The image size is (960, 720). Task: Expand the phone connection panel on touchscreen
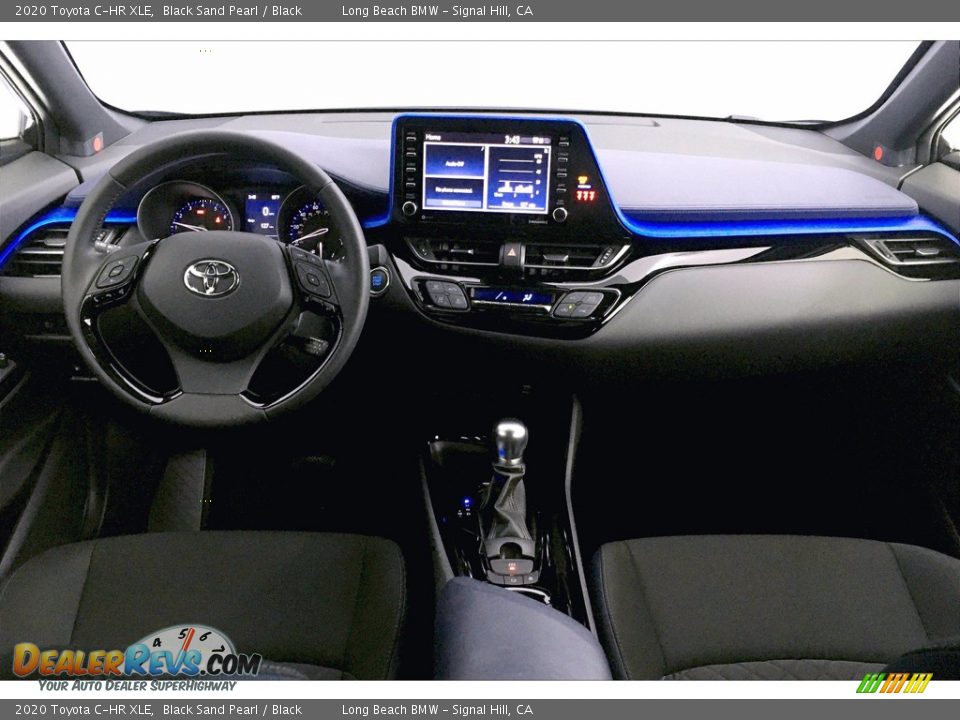tap(453, 189)
